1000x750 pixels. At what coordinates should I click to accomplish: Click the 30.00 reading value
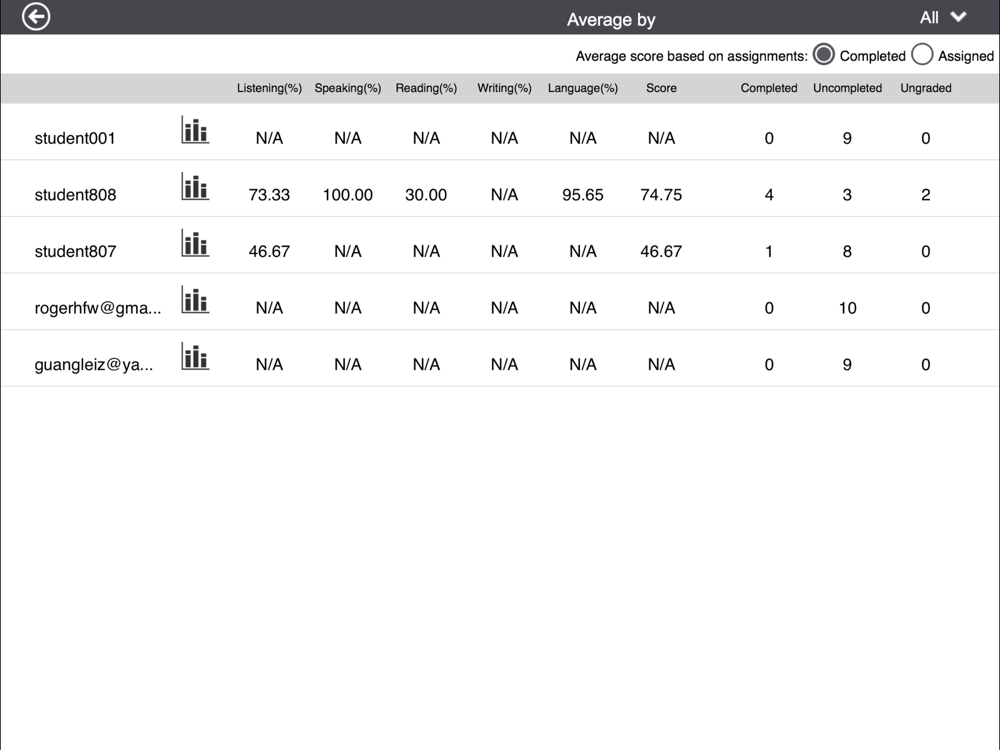point(426,195)
